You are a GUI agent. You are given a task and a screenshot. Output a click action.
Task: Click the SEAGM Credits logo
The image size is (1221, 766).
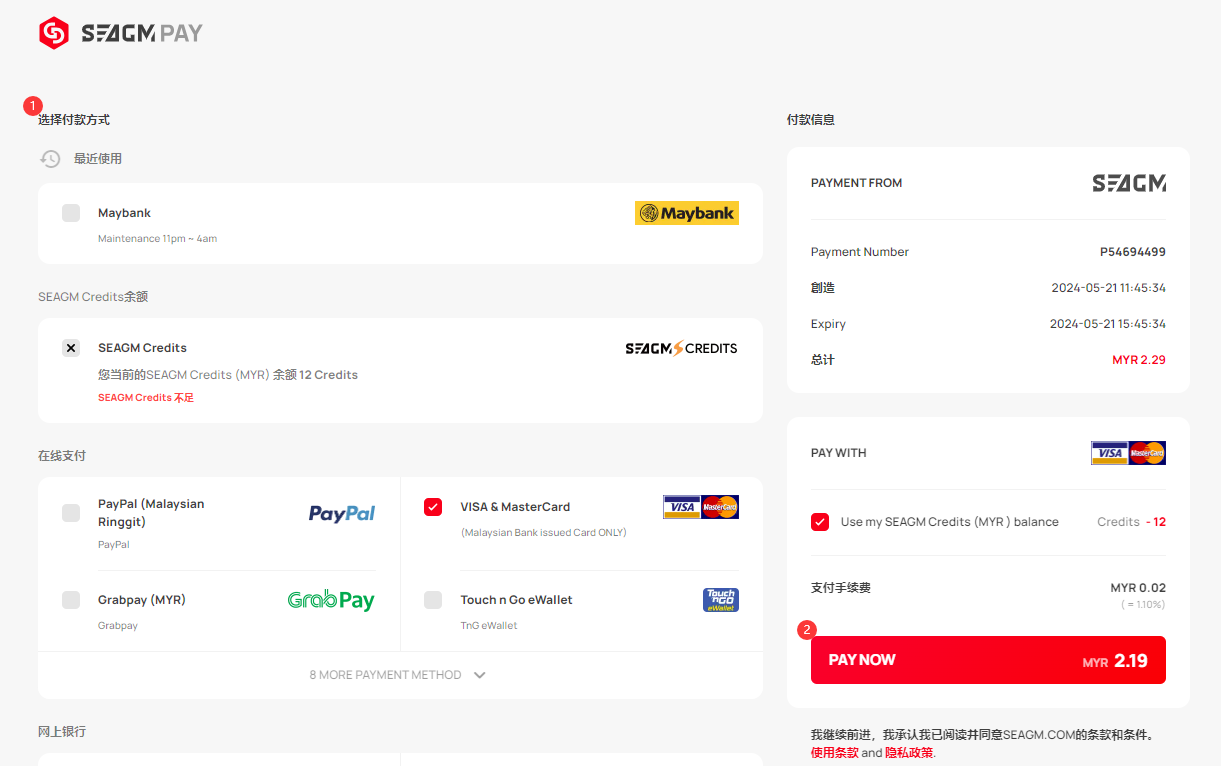click(x=681, y=348)
